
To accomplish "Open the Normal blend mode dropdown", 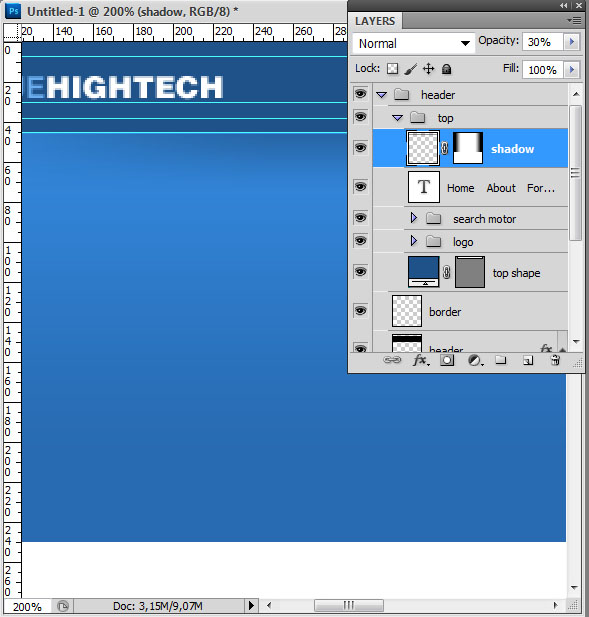I will click(414, 43).
